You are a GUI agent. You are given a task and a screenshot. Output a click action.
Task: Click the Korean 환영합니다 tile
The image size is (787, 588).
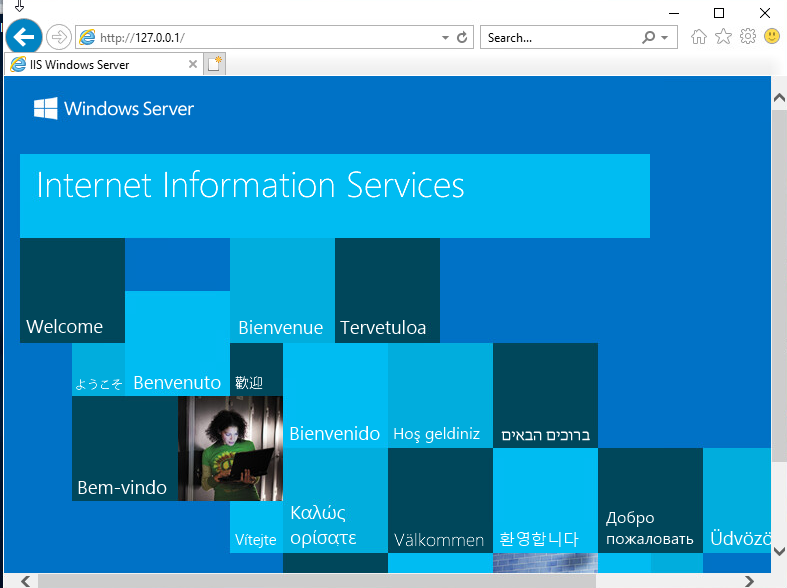[x=545, y=501]
